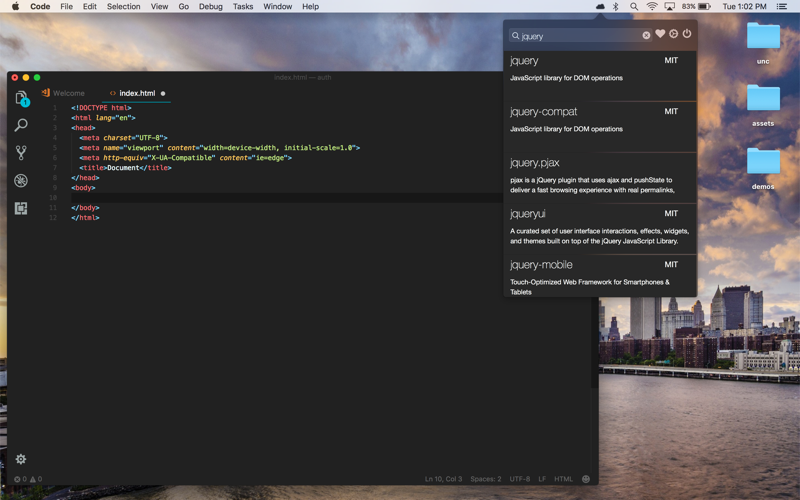Click the power quit icon in popup
The image size is (800, 500).
pyautogui.click(x=687, y=34)
